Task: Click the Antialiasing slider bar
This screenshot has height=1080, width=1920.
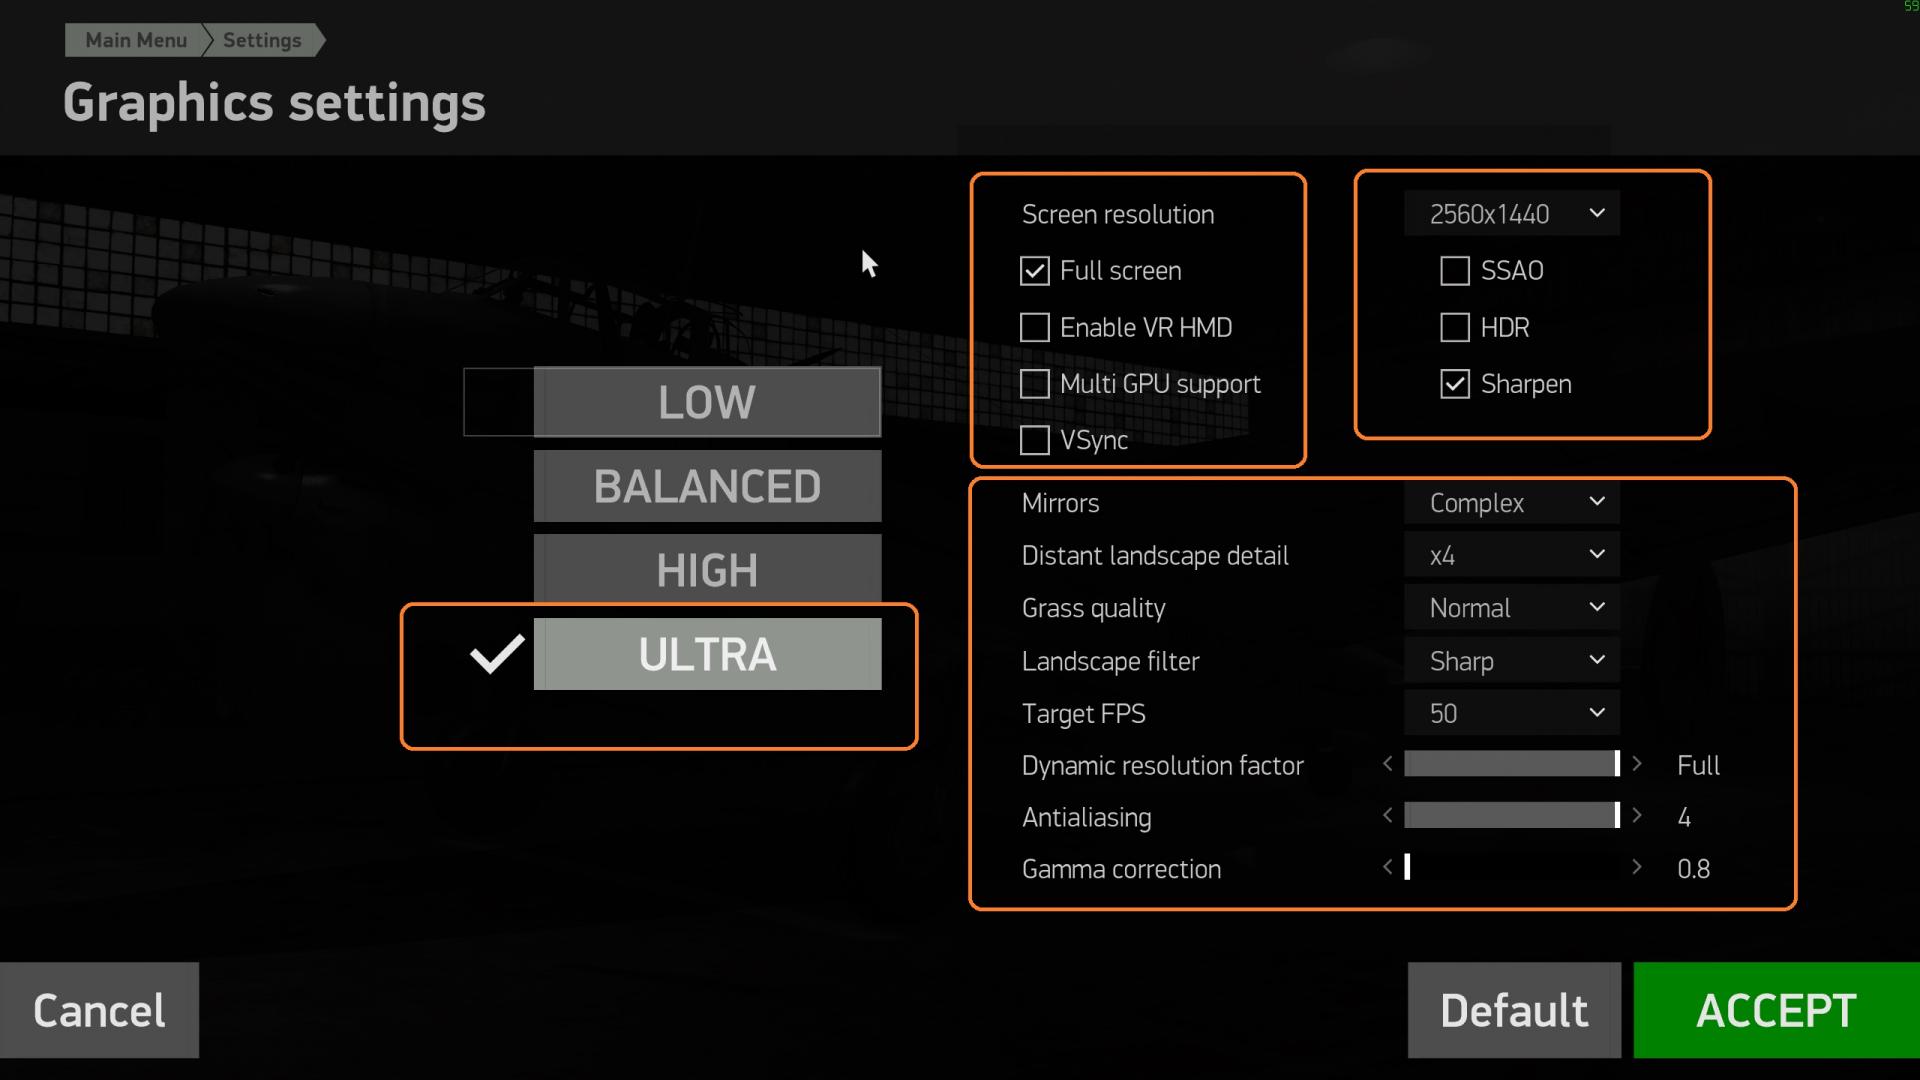Action: click(1512, 816)
